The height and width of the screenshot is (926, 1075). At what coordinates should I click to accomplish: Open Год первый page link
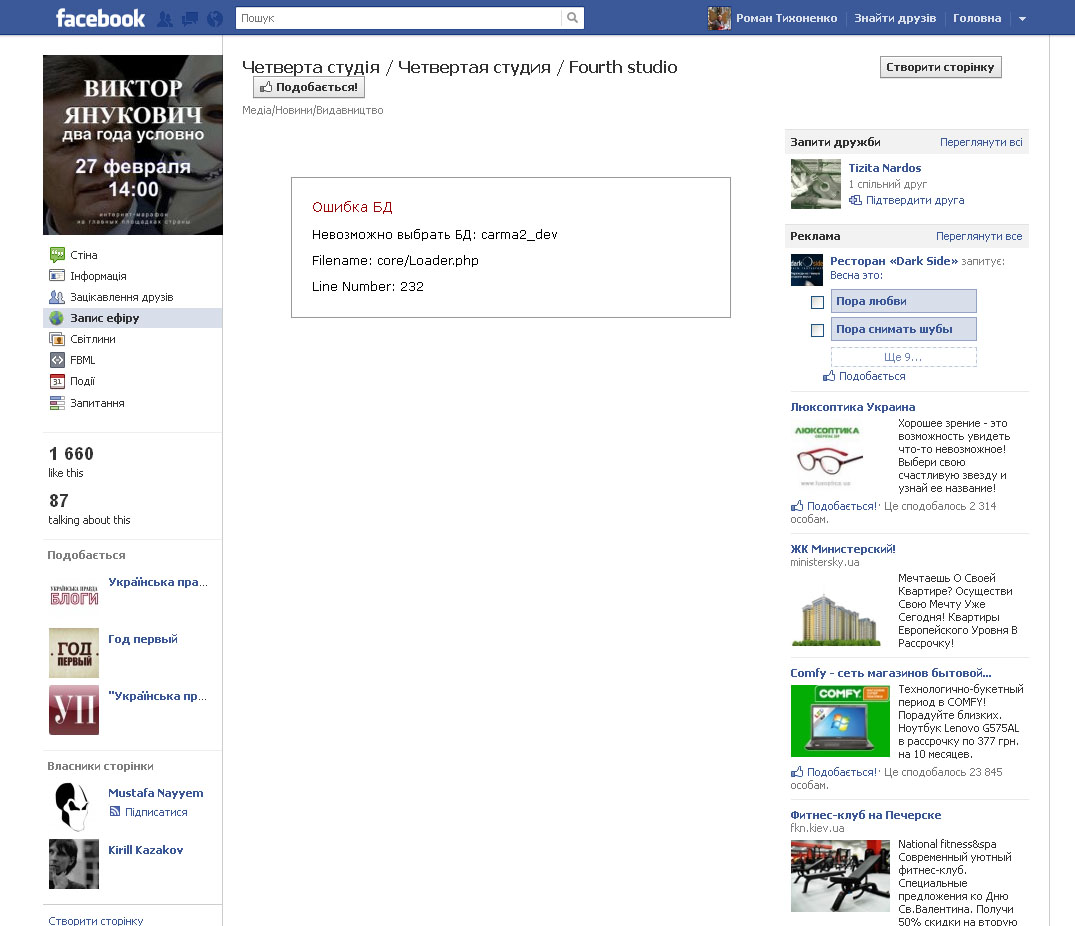coord(143,639)
